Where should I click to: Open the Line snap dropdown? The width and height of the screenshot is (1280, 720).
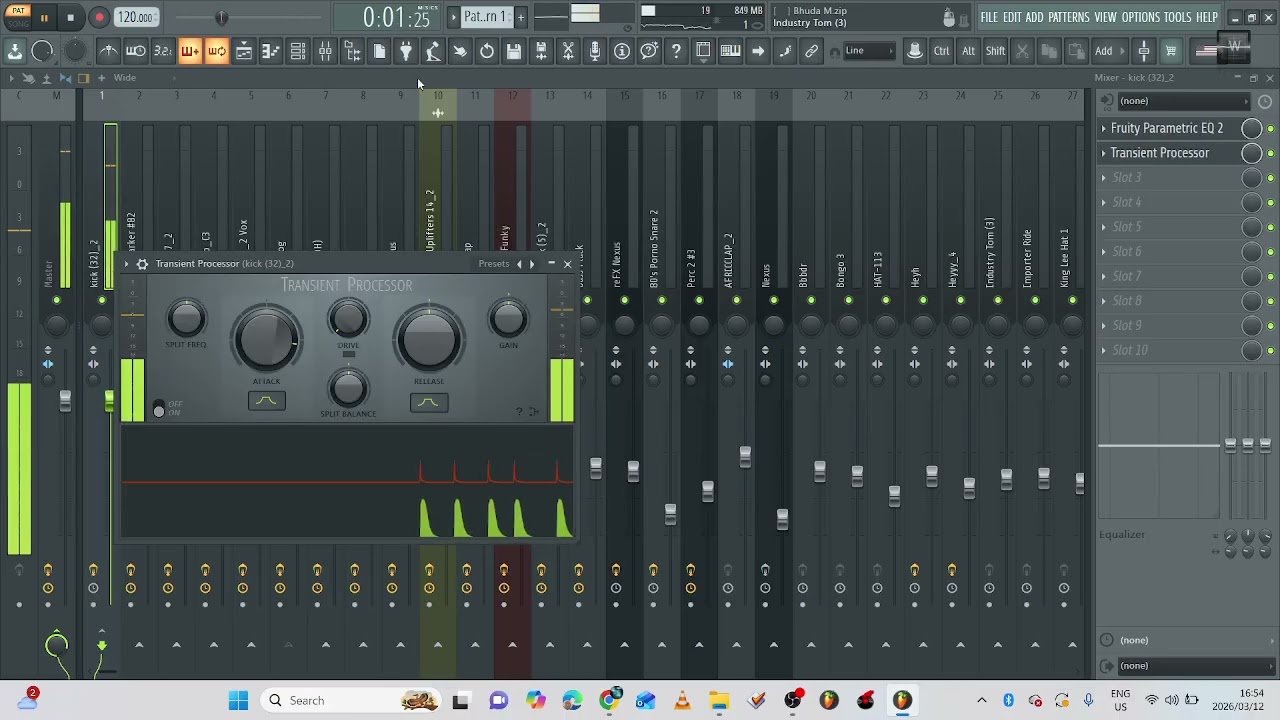(869, 51)
